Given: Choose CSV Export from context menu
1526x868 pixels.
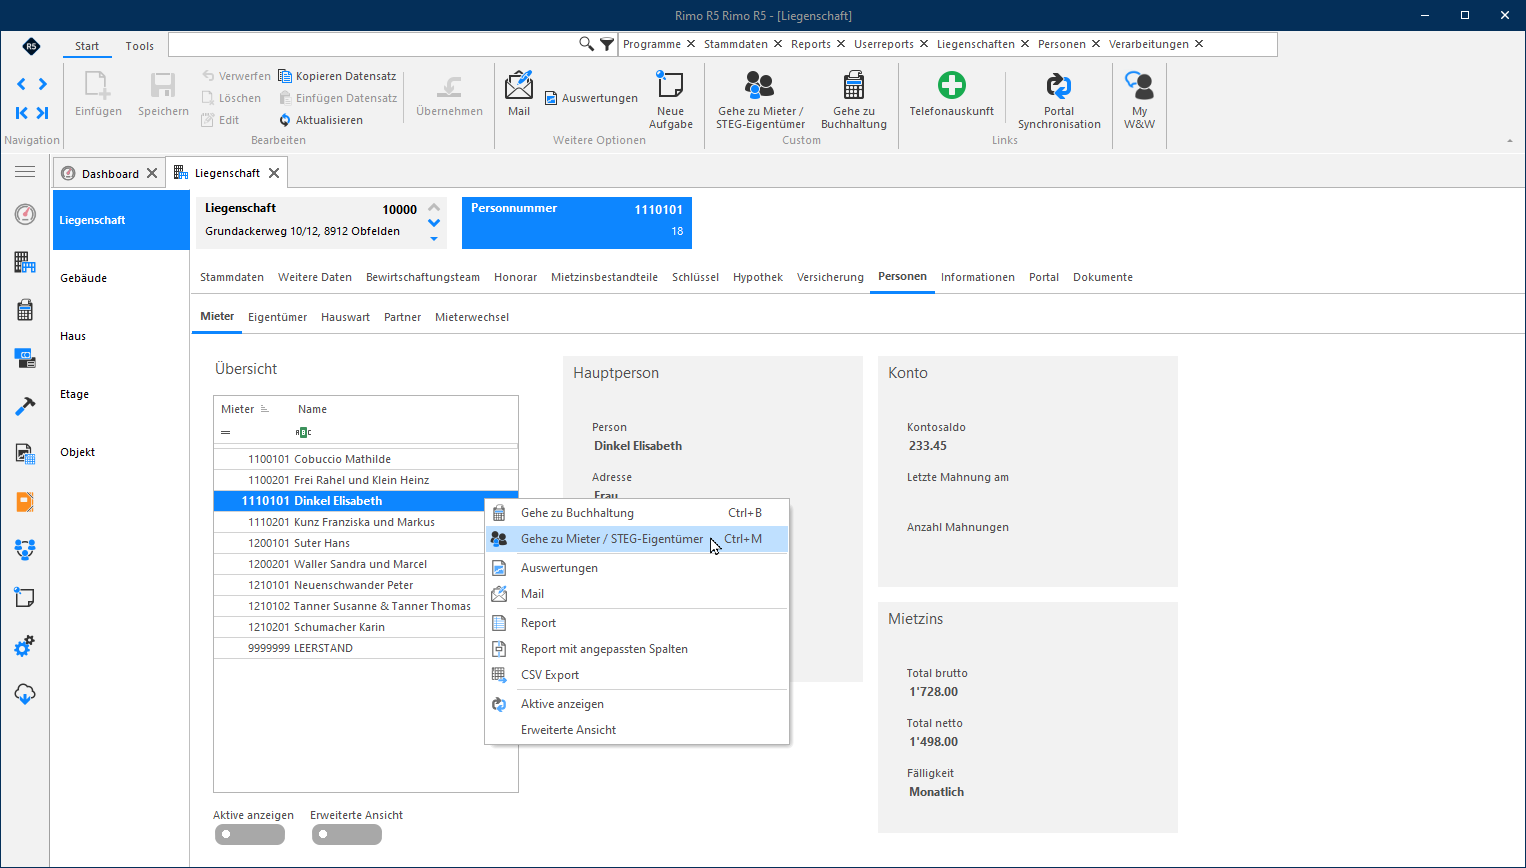Looking at the screenshot, I should [637, 675].
